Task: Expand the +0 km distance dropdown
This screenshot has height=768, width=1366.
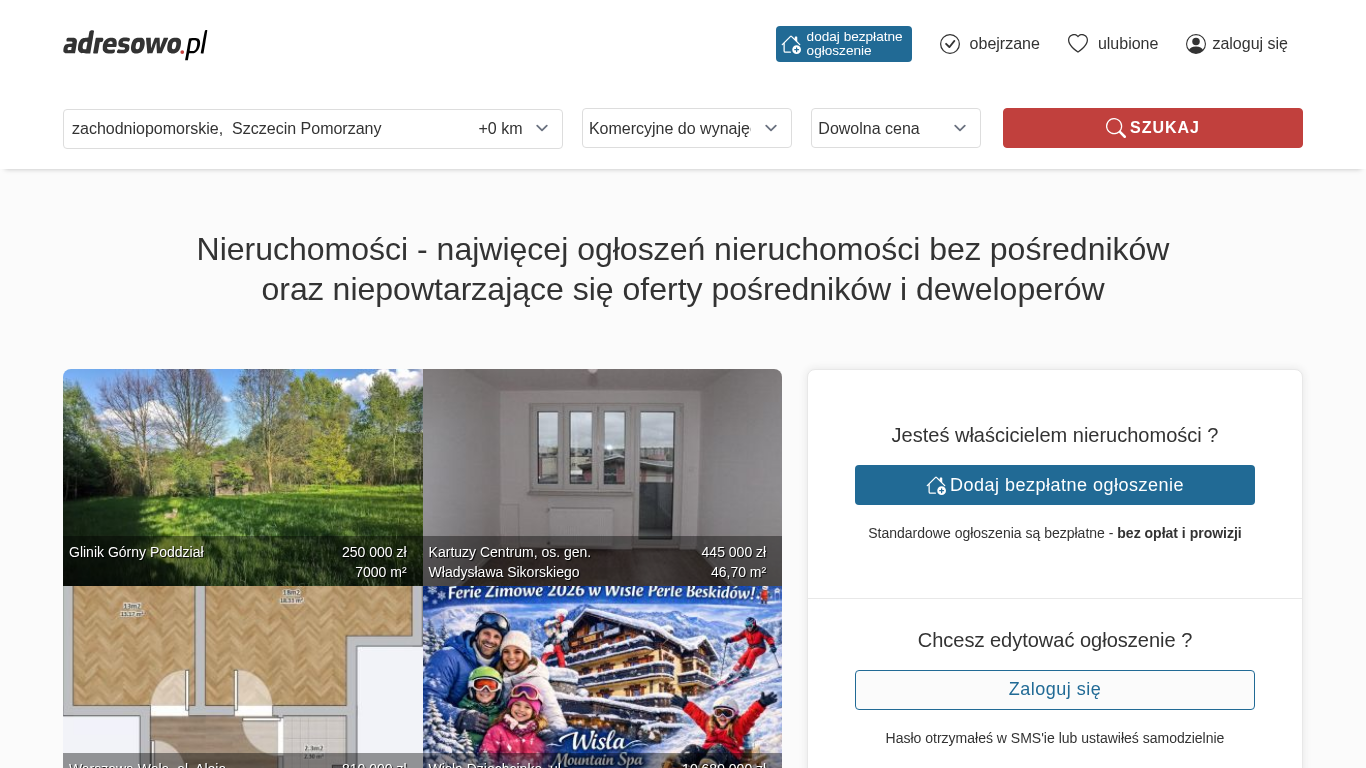Action: (514, 128)
